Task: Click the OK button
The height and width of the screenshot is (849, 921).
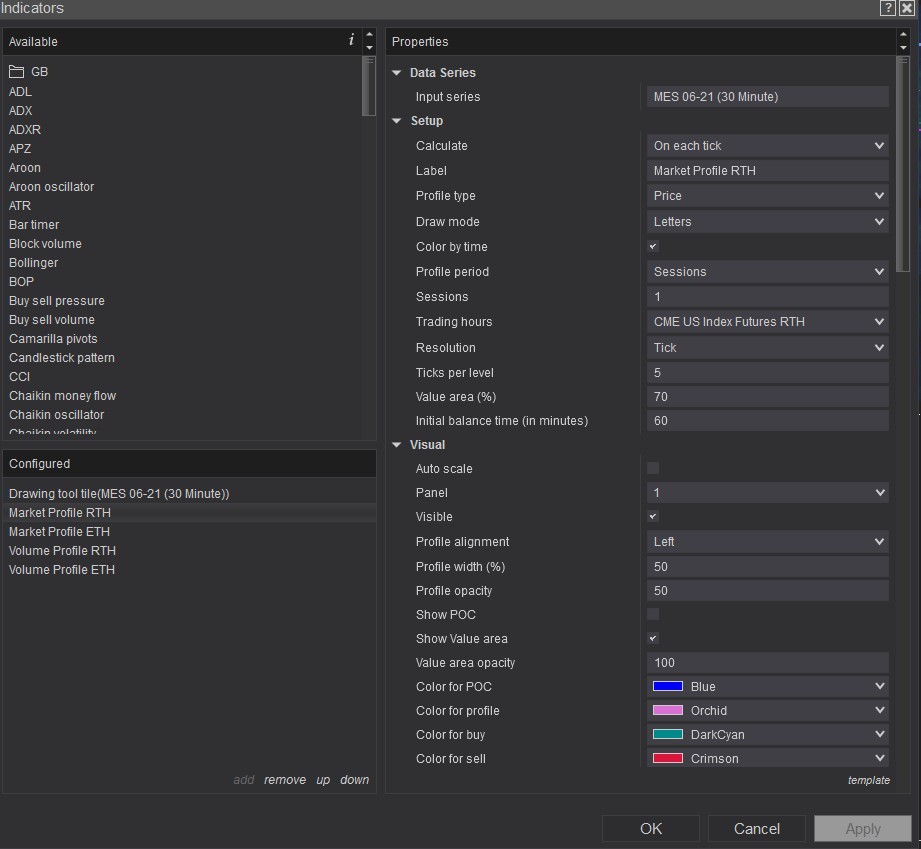Action: tap(651, 828)
